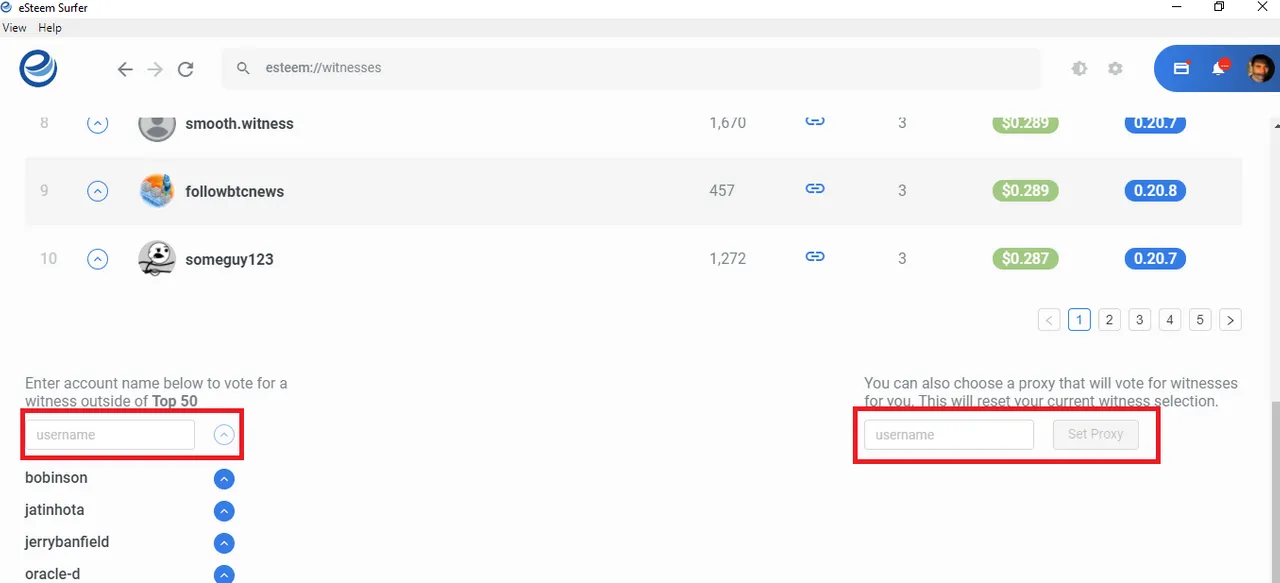The image size is (1280, 583).
Task: Go back with the left arrow
Action: click(125, 69)
